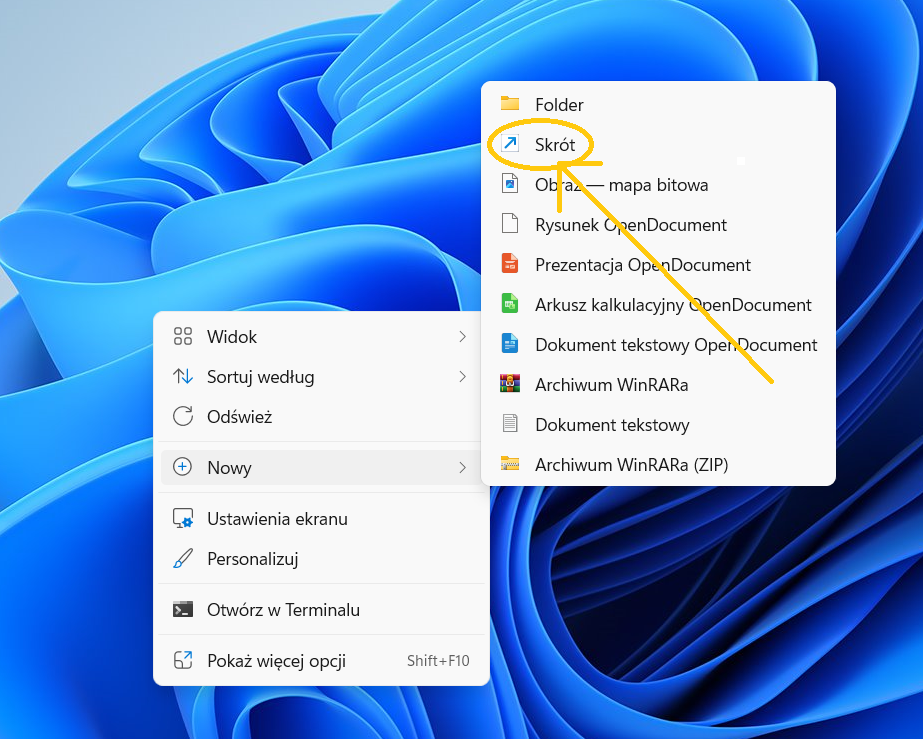This screenshot has height=739, width=923.
Task: Click the Pokaż więcej opcji icon
Action: click(183, 660)
